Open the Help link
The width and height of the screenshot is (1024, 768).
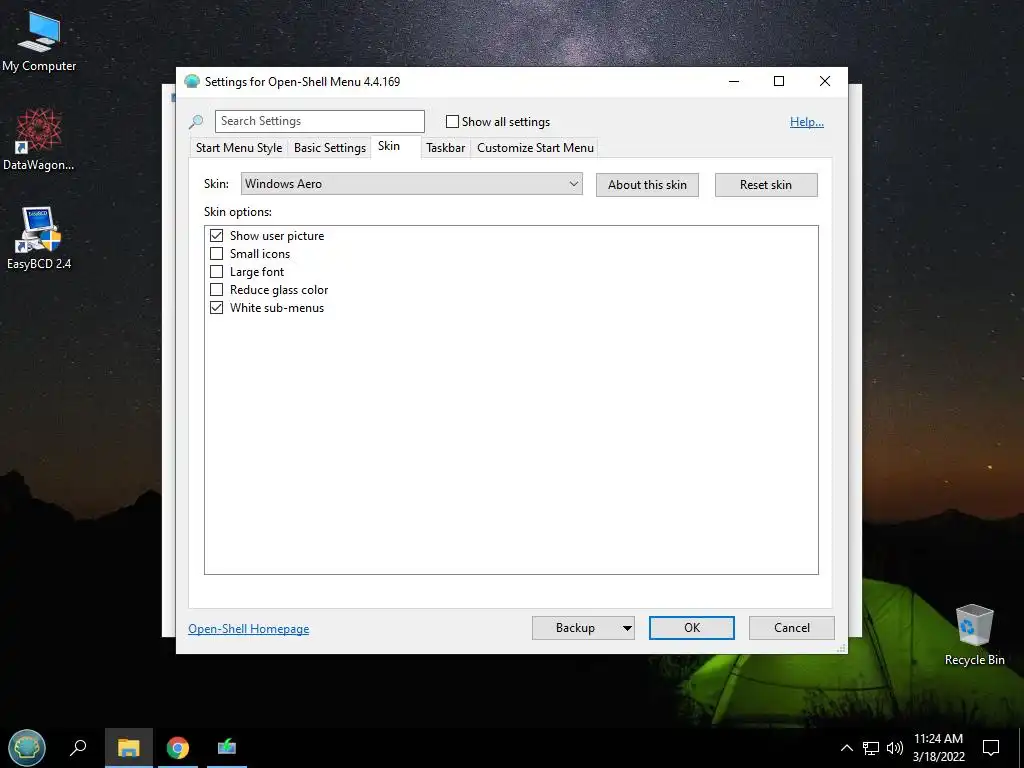pos(807,122)
